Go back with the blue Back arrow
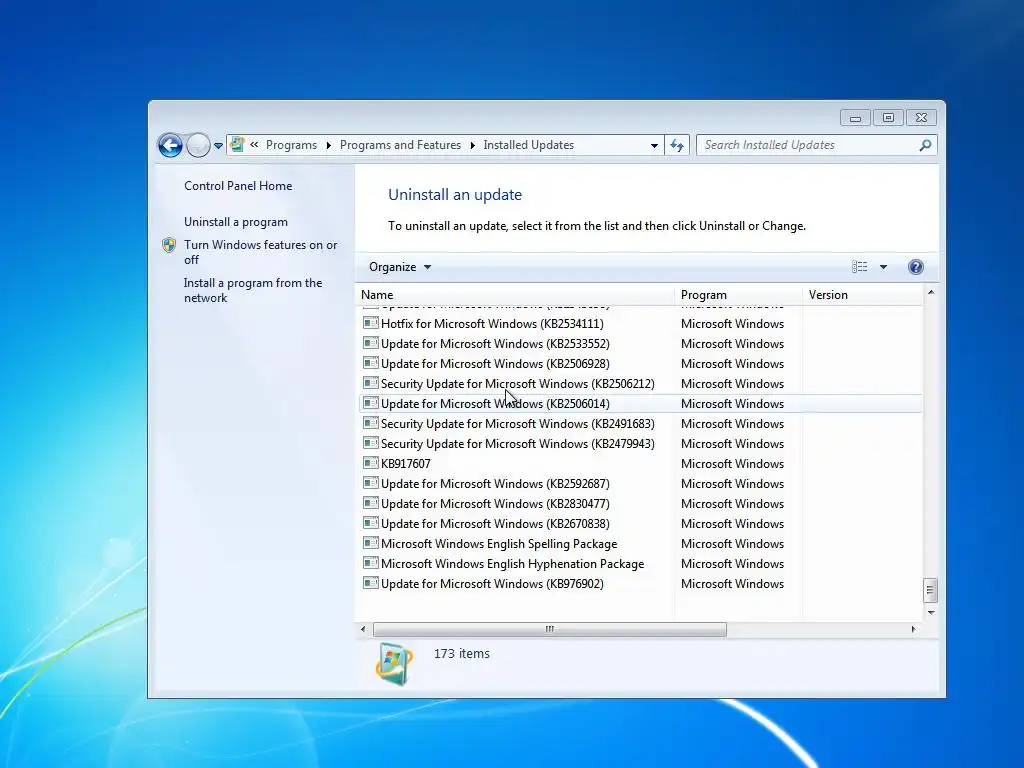Screen dimensions: 1024x768 (x=170, y=145)
